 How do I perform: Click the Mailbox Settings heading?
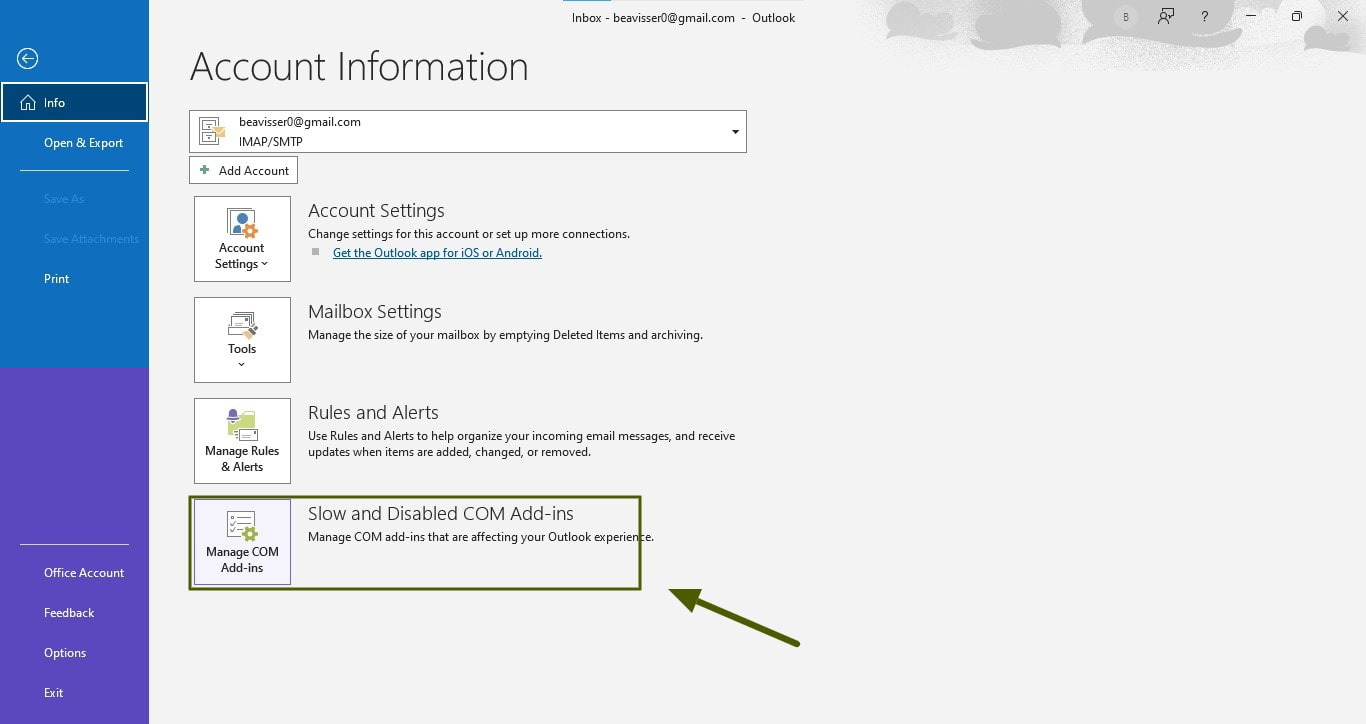[375, 311]
